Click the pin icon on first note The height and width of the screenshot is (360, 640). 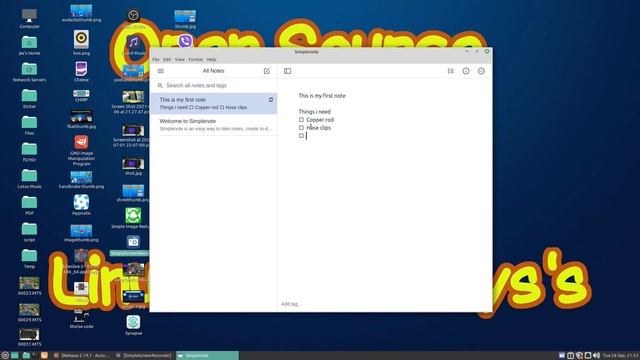click(x=271, y=100)
